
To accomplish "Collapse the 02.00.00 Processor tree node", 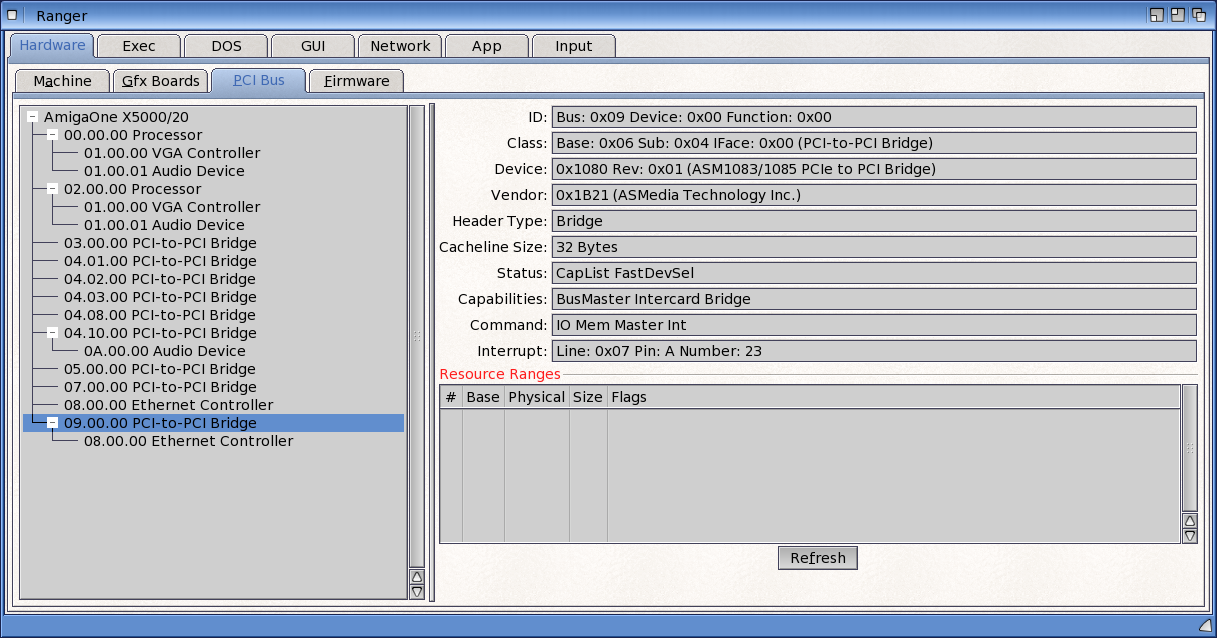I will 53,189.
